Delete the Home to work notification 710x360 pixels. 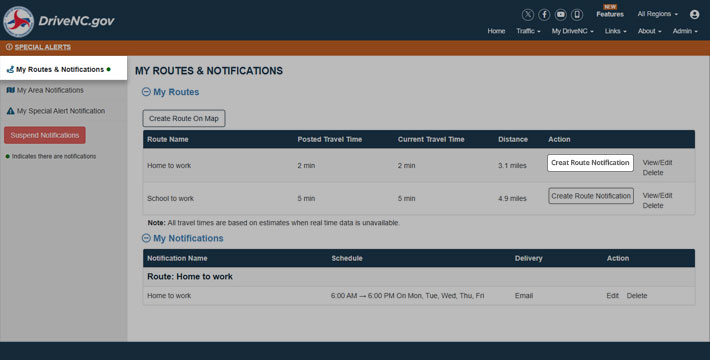click(x=637, y=296)
